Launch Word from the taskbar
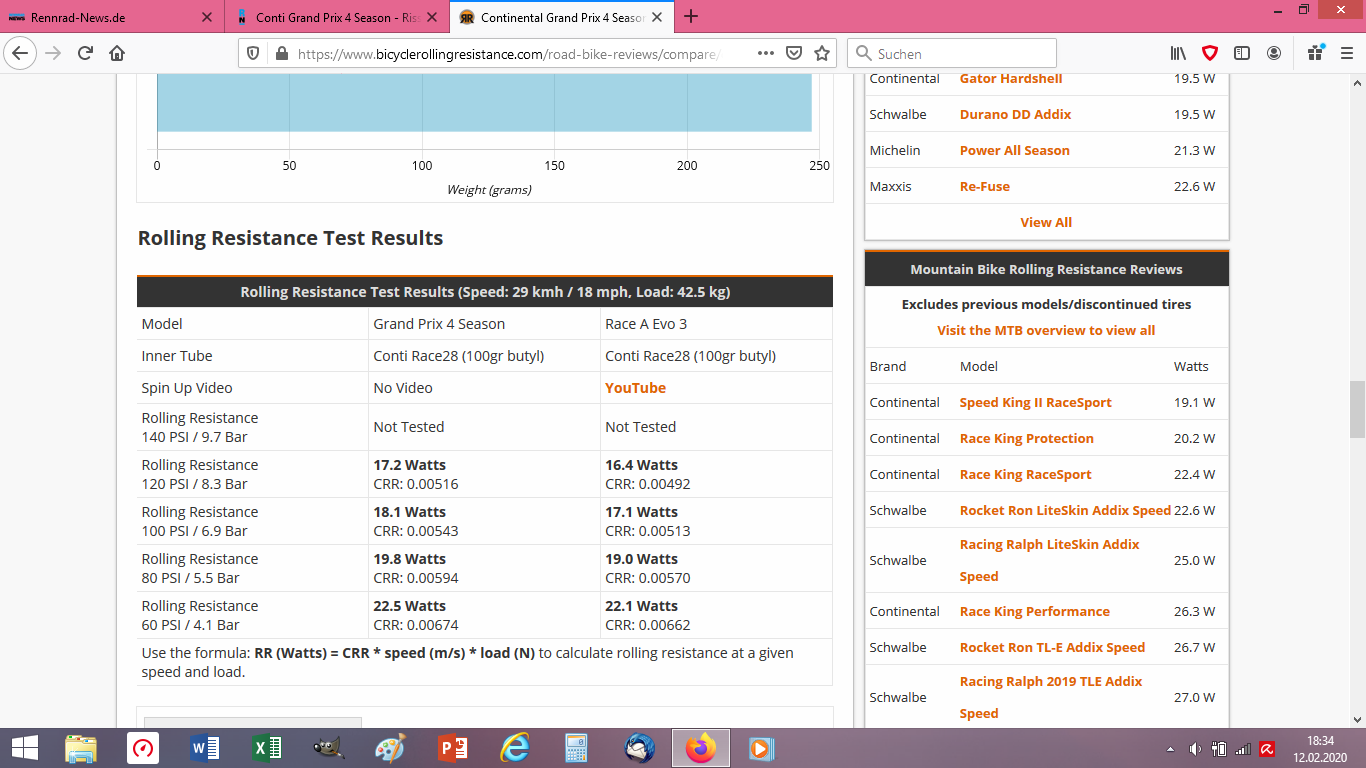The image size is (1366, 768). click(x=205, y=748)
